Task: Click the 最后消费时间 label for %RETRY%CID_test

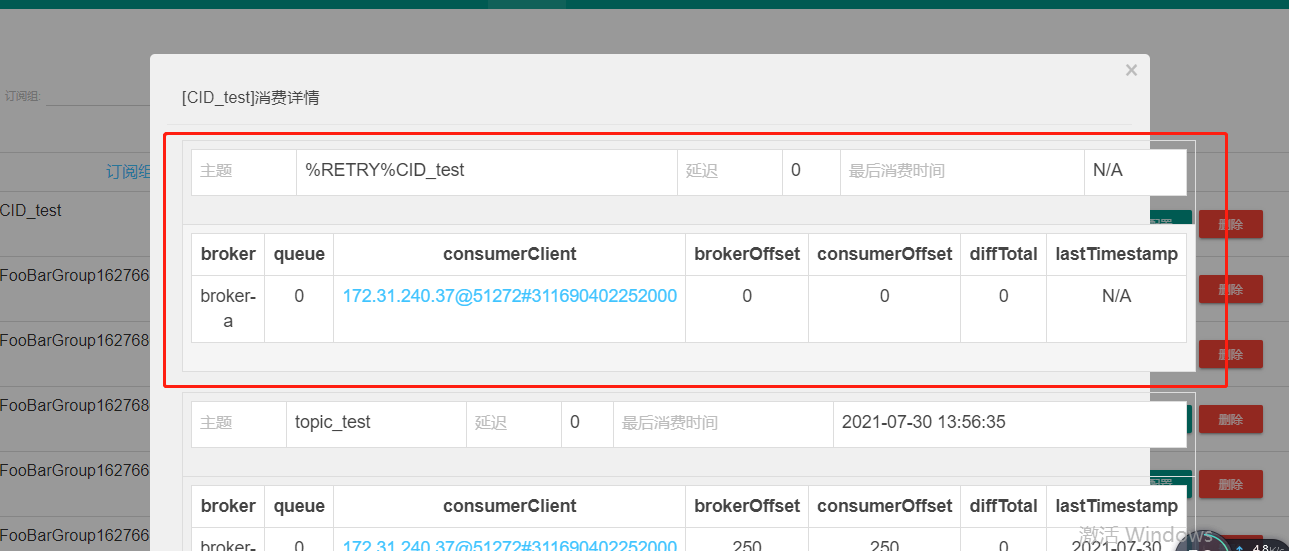Action: coord(897,171)
